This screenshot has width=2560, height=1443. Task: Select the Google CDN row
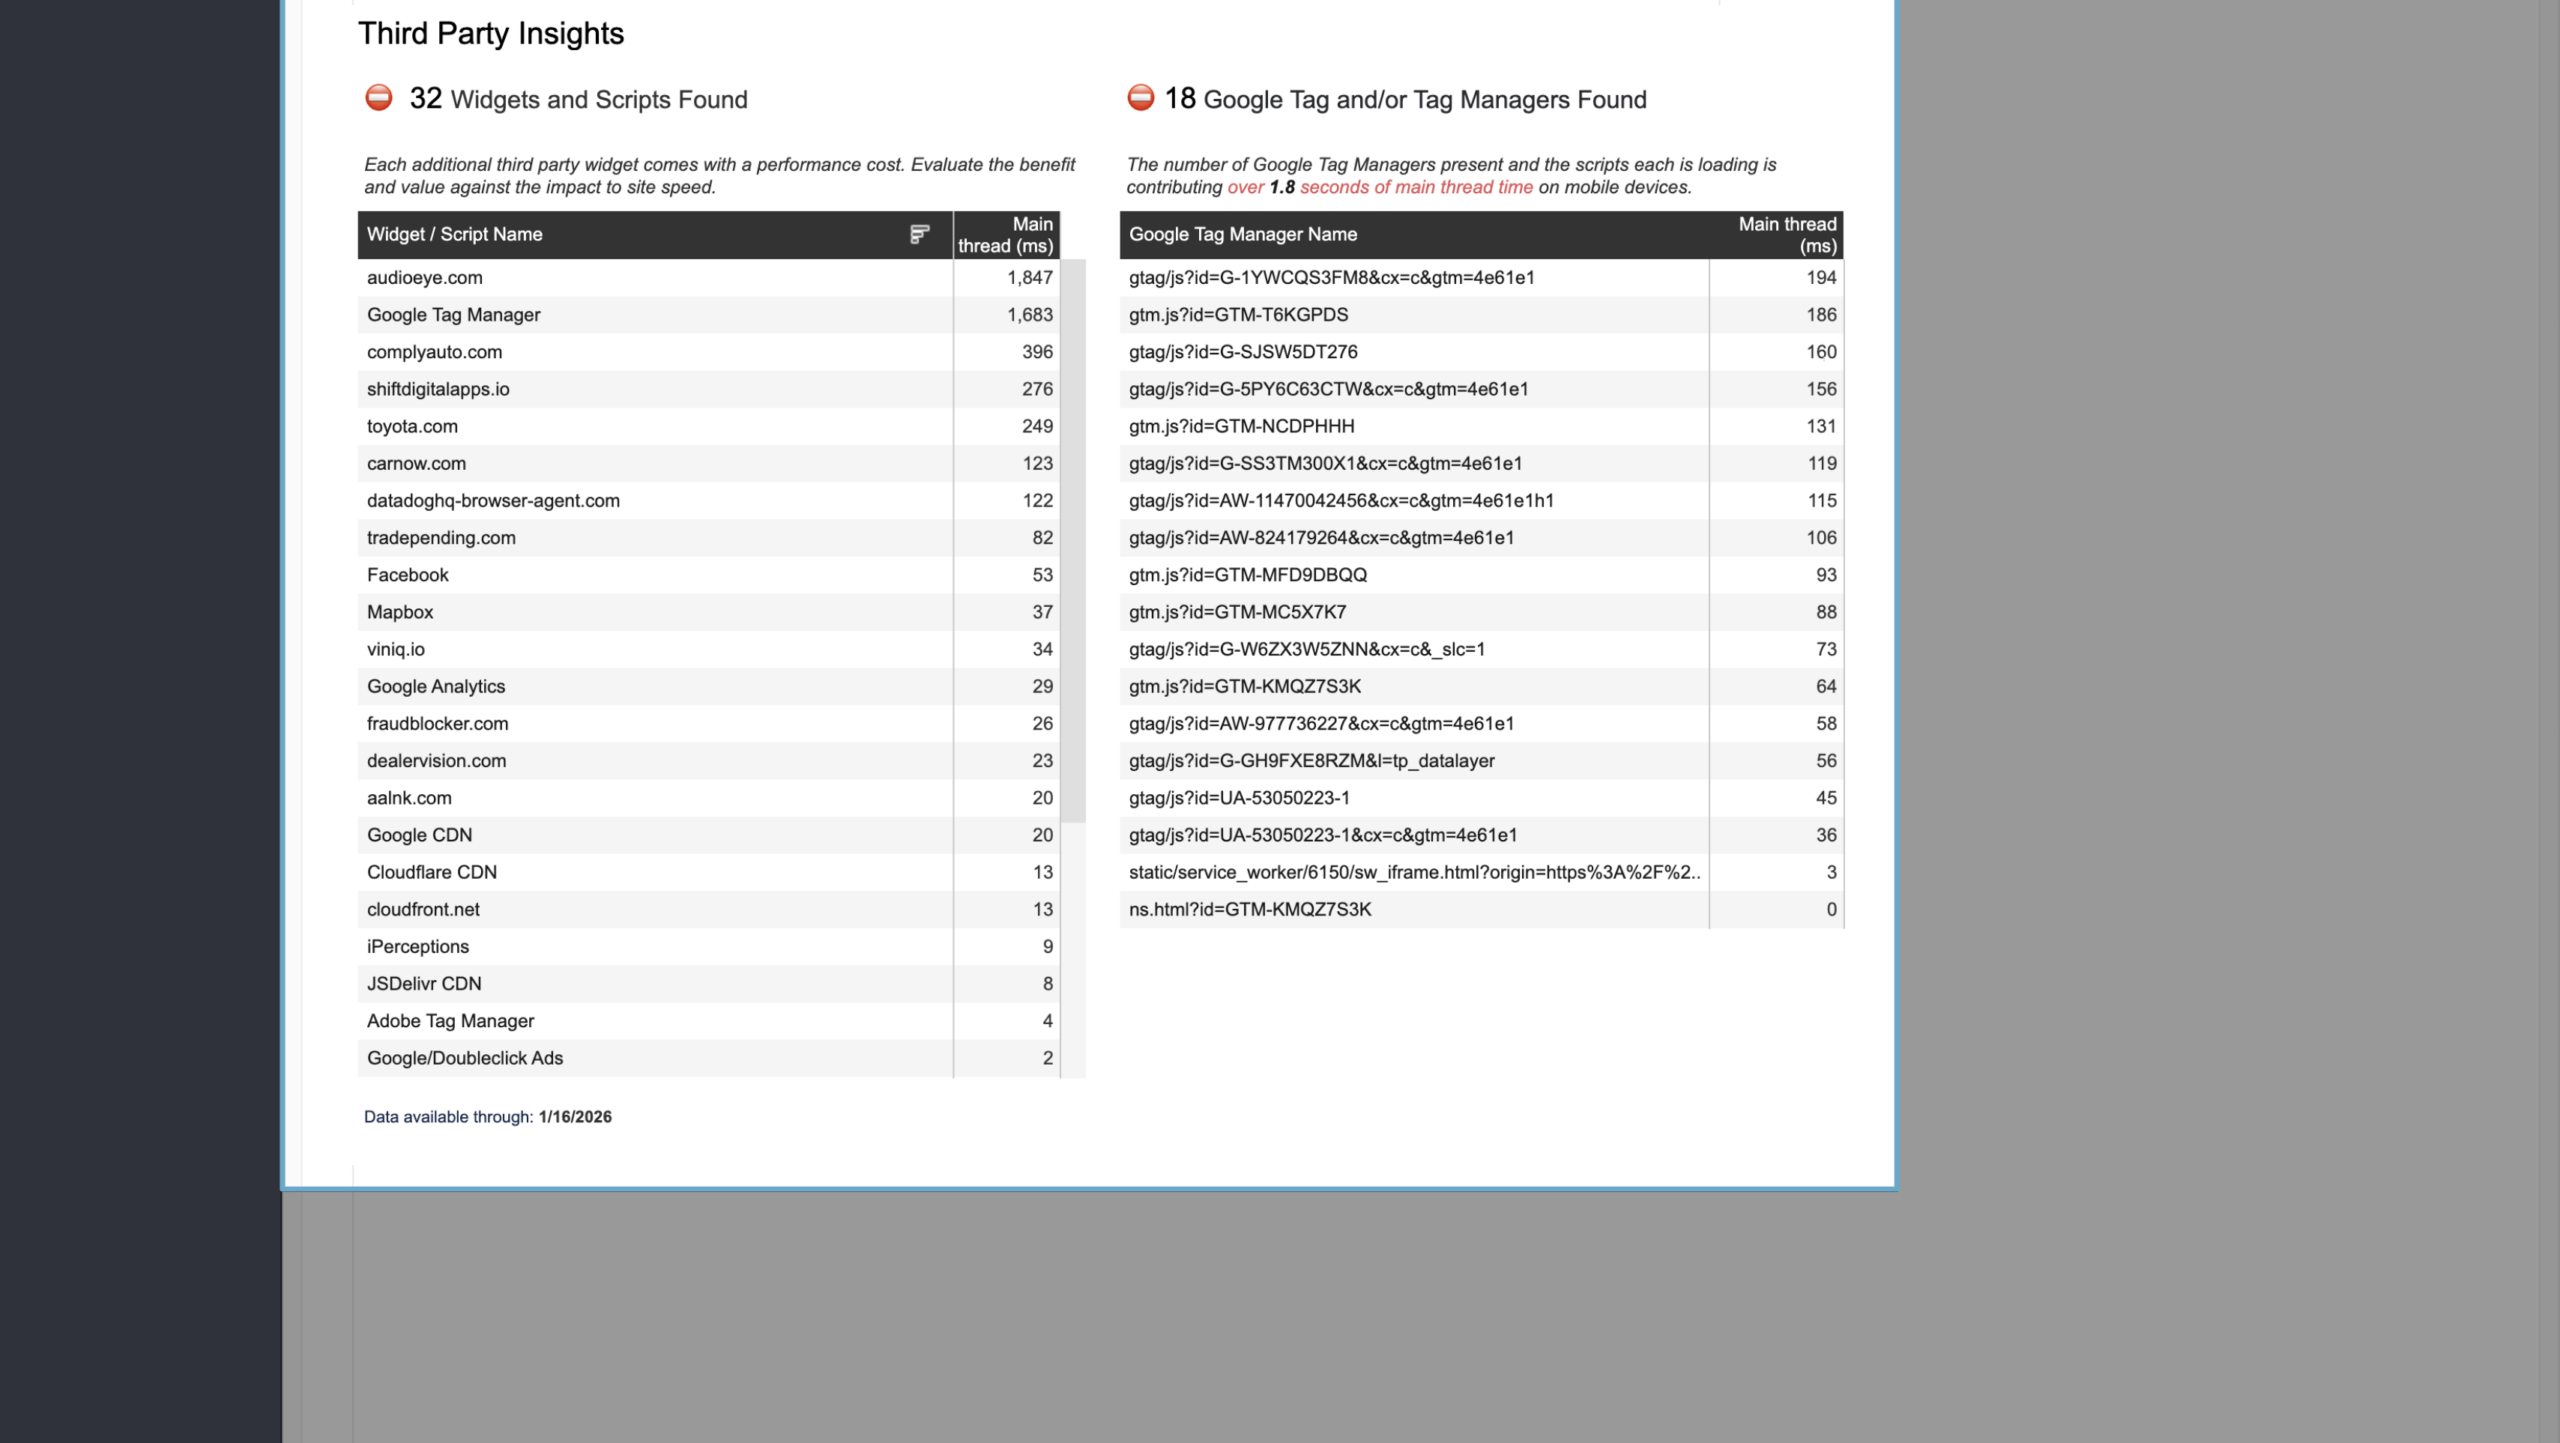[709, 835]
